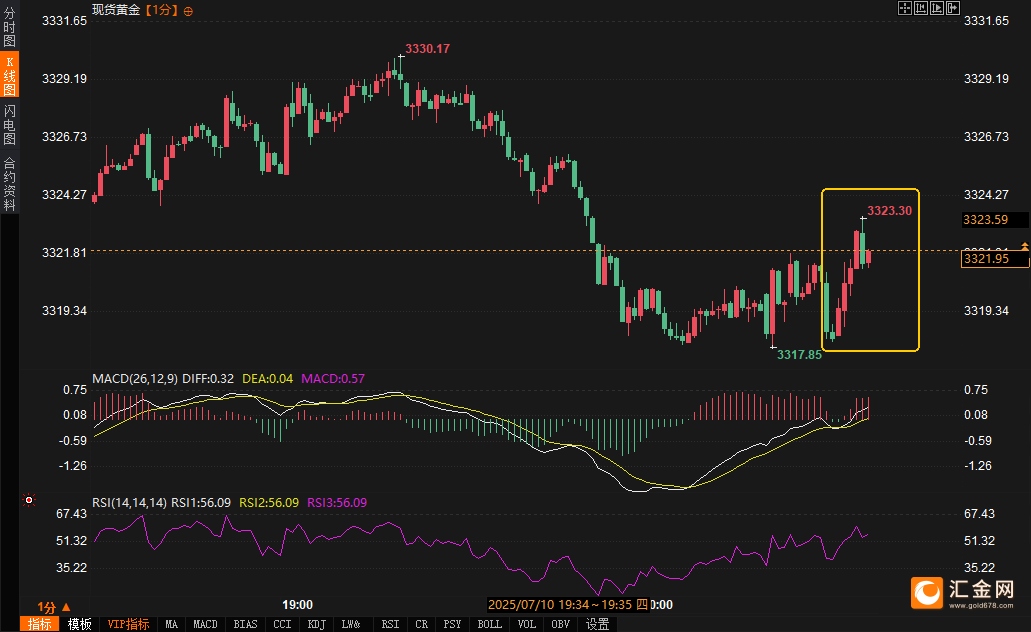Image resolution: width=1031 pixels, height=632 pixels.
Task: Open the 设置 indicator settings
Action: pos(597,624)
